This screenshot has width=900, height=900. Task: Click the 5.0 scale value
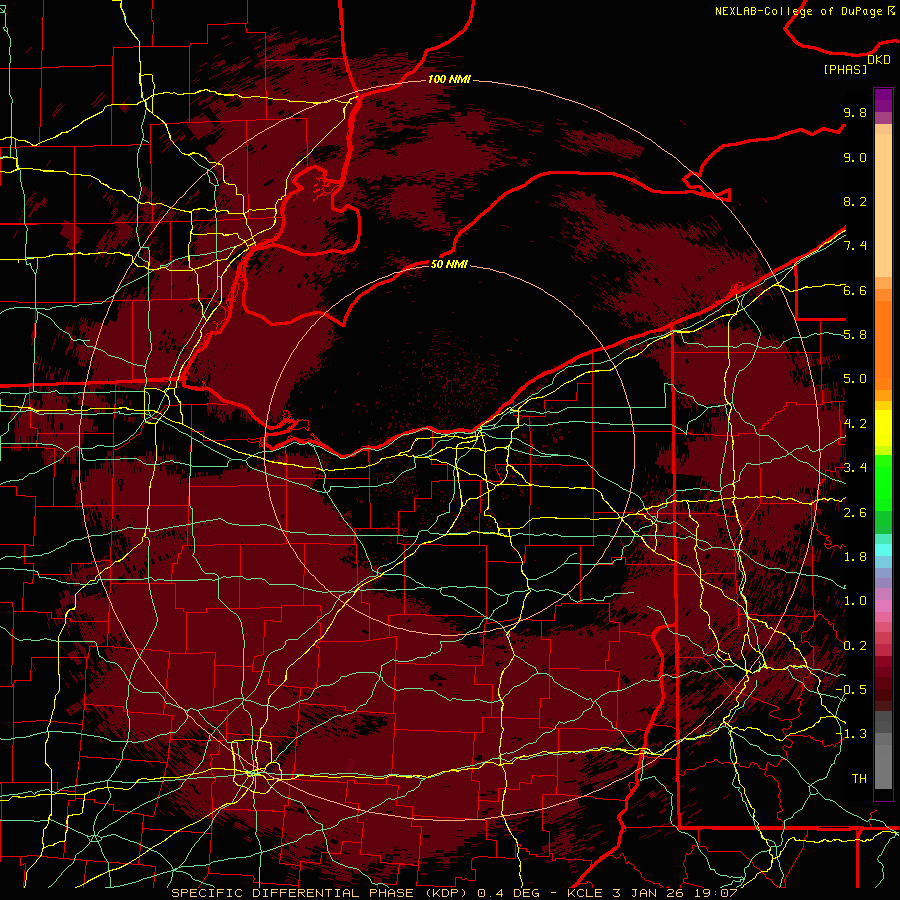855,379
